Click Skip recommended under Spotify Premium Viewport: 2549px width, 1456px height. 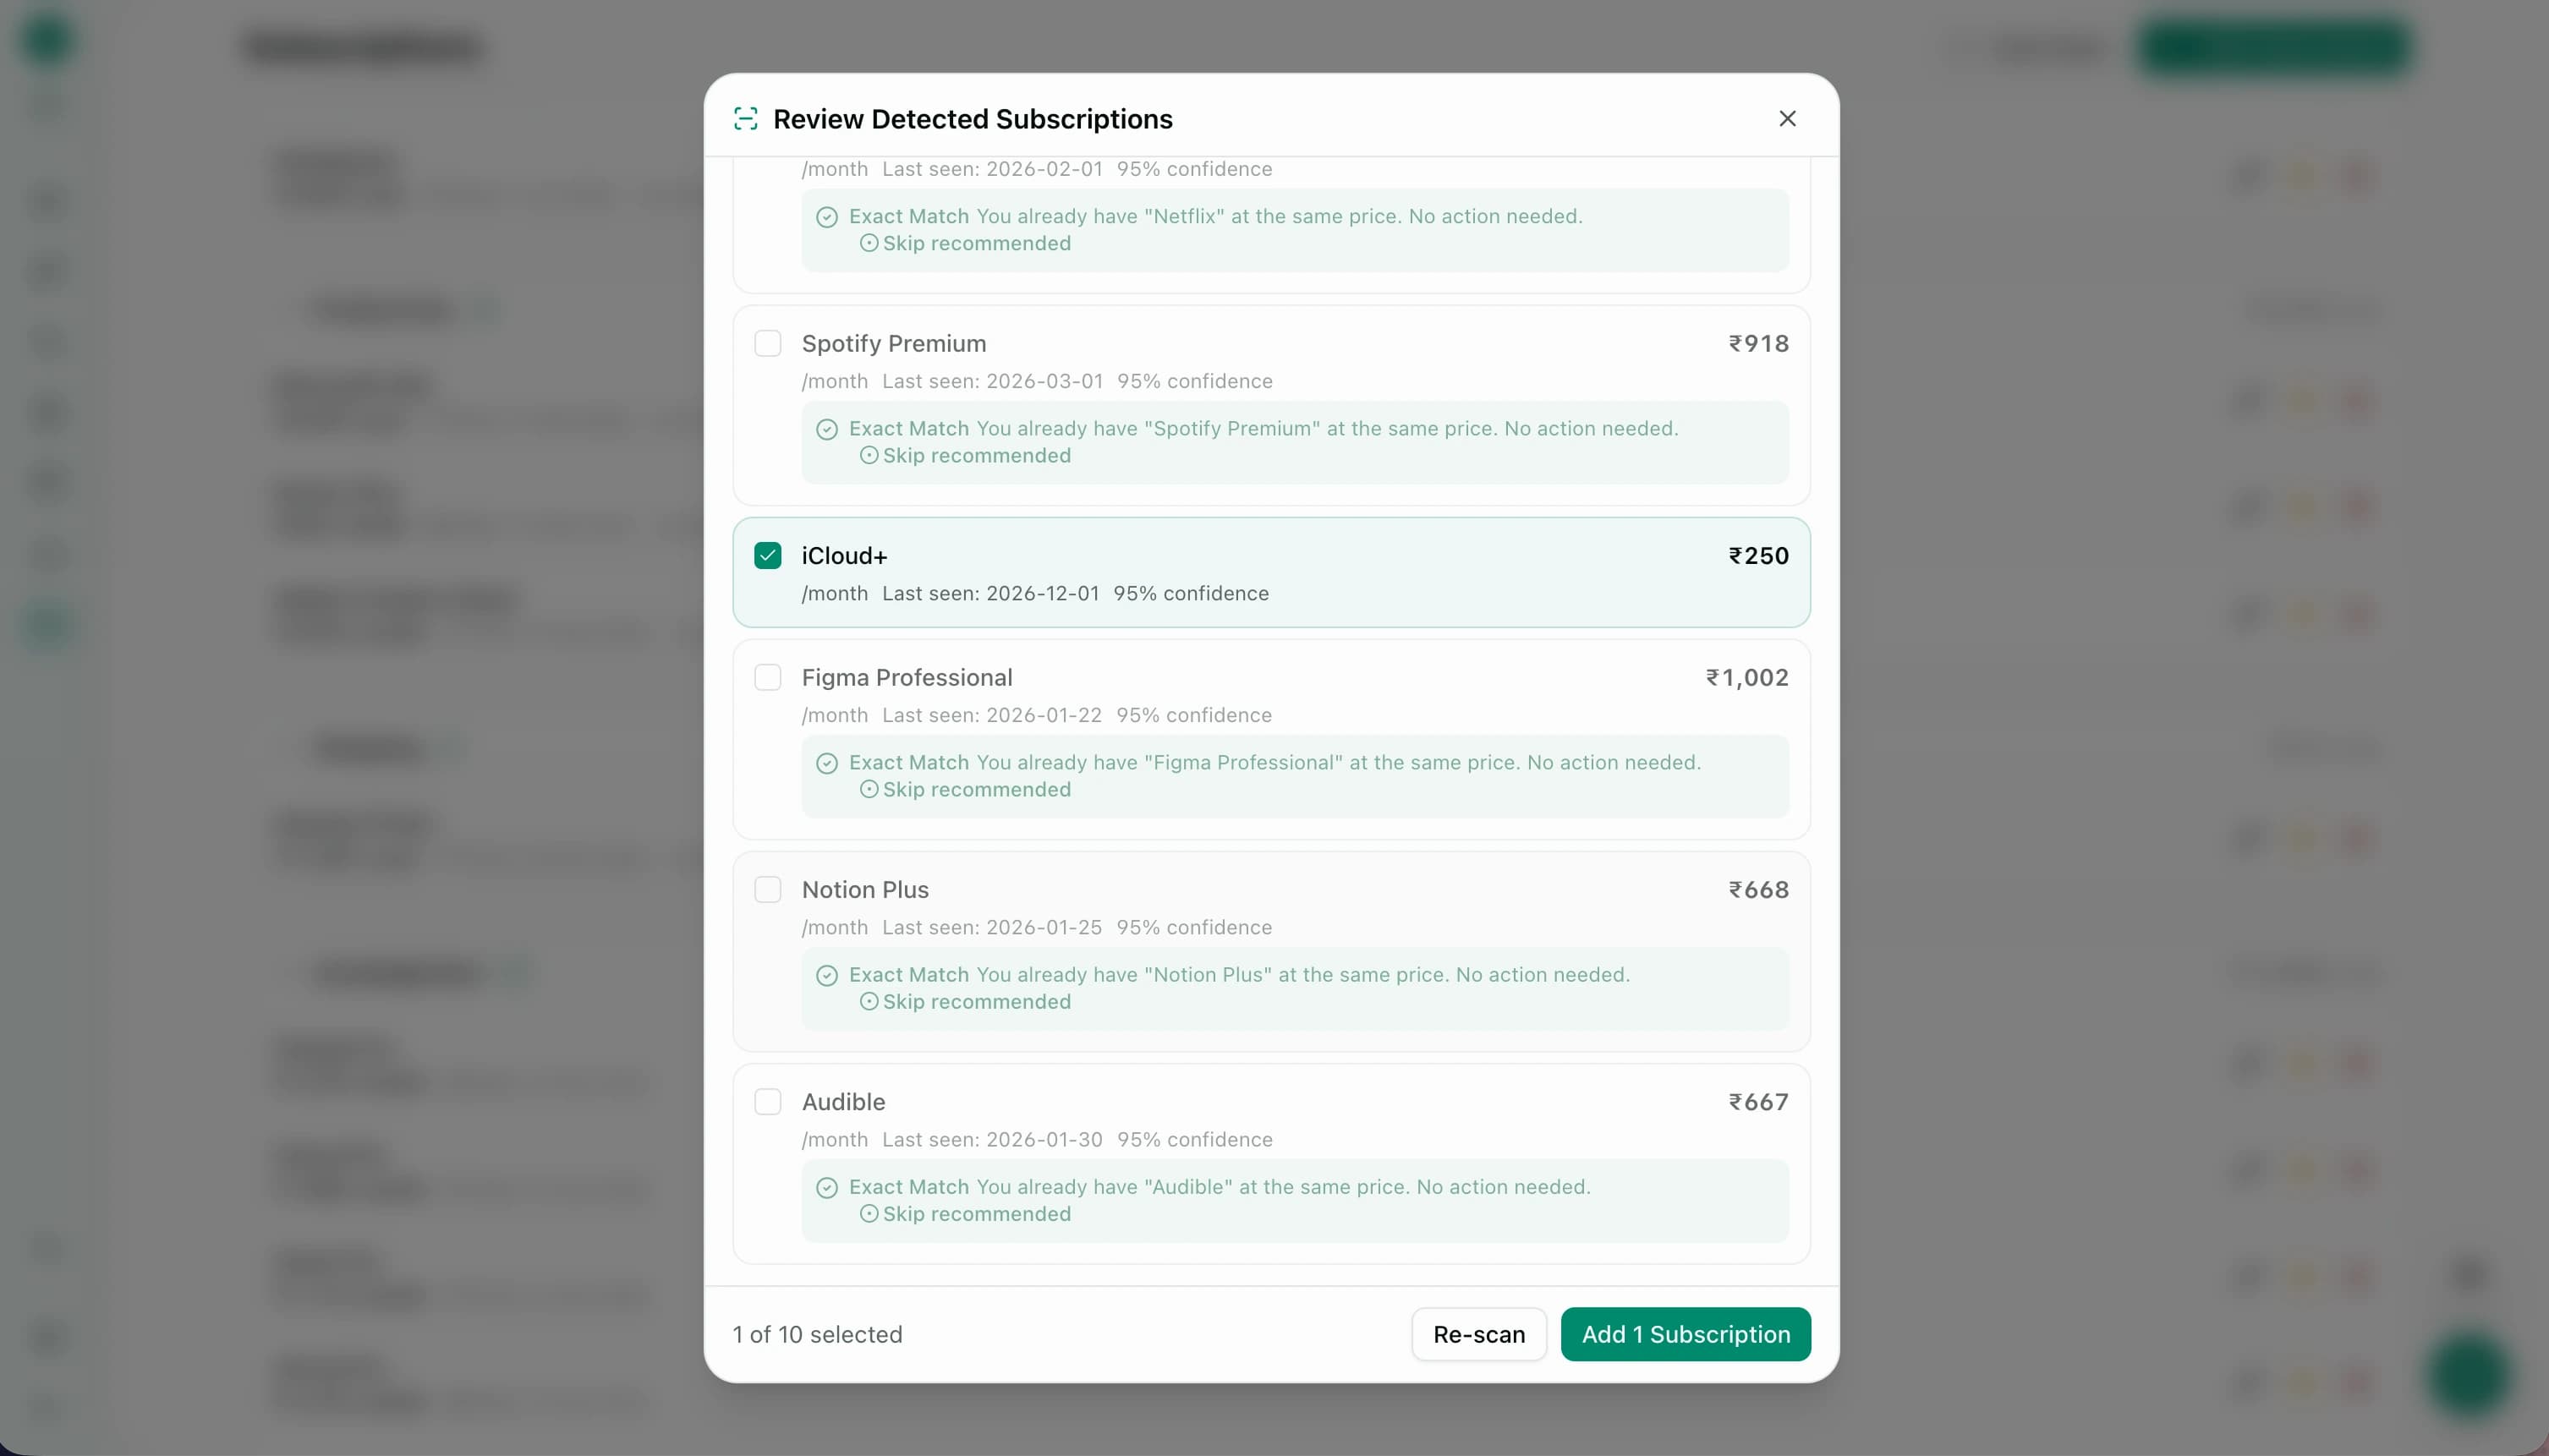[x=976, y=455]
